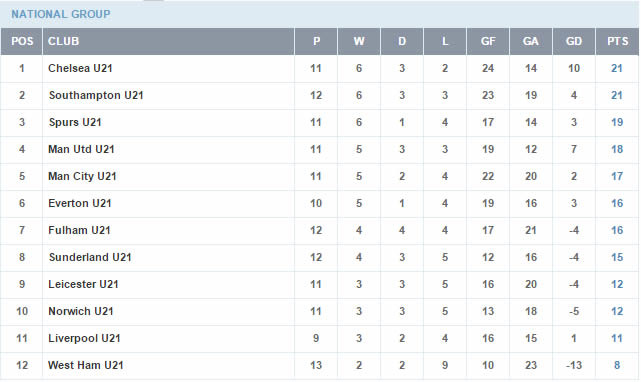Click Sunderland U21 team name

tap(90, 257)
